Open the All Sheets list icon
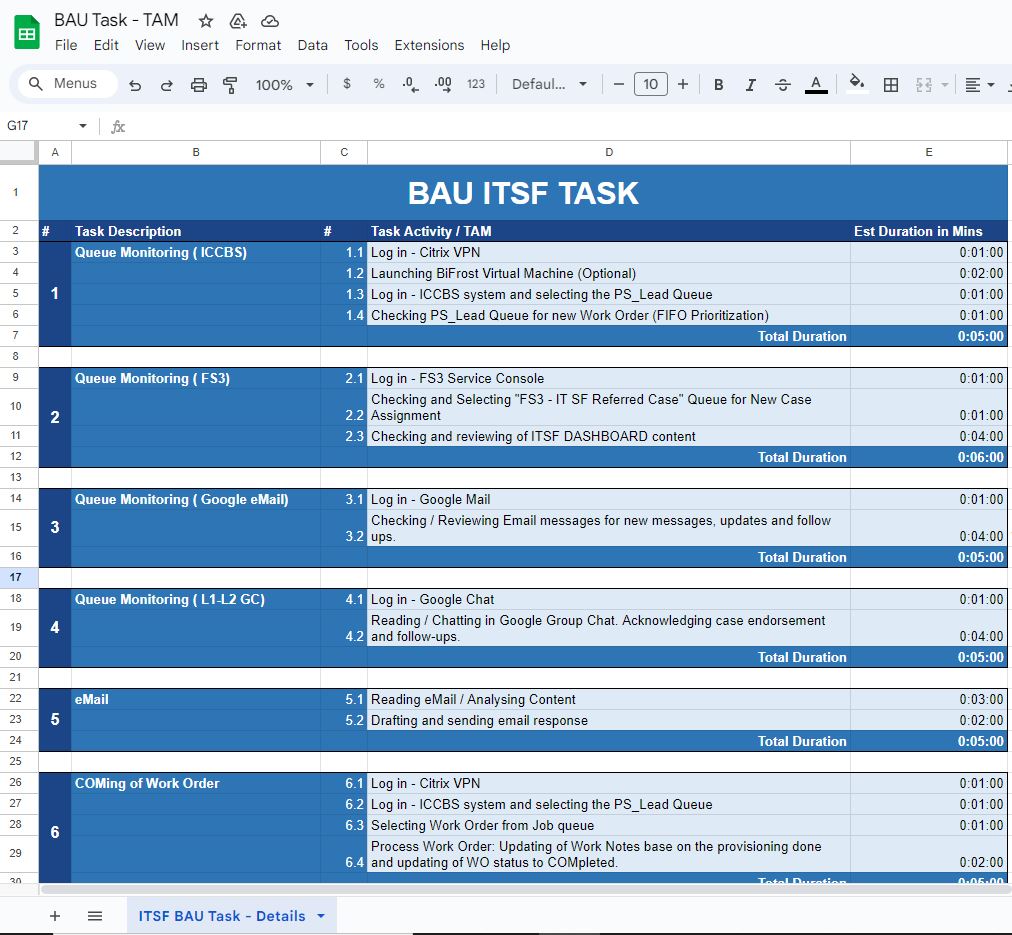 tap(95, 916)
